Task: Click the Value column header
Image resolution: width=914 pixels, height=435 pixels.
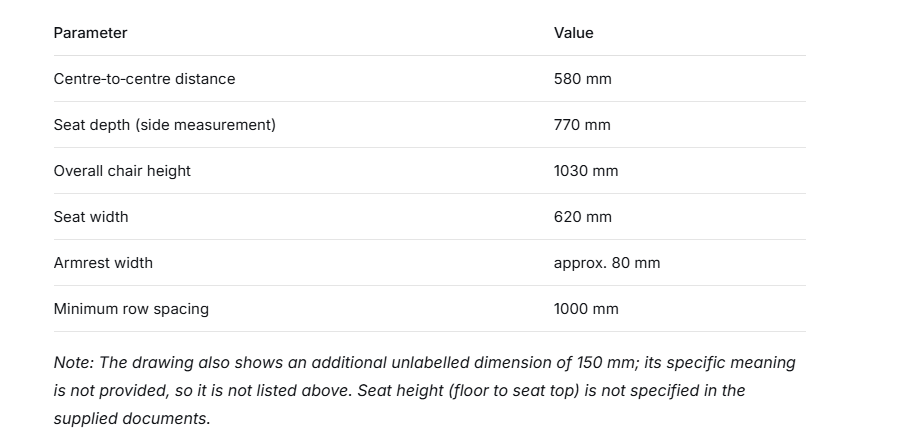Action: click(574, 33)
